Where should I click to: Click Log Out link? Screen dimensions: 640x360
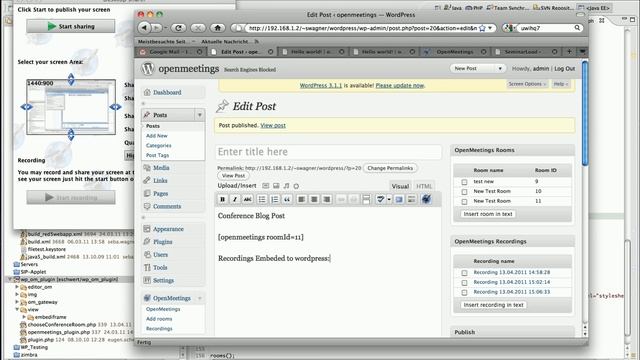click(x=564, y=69)
